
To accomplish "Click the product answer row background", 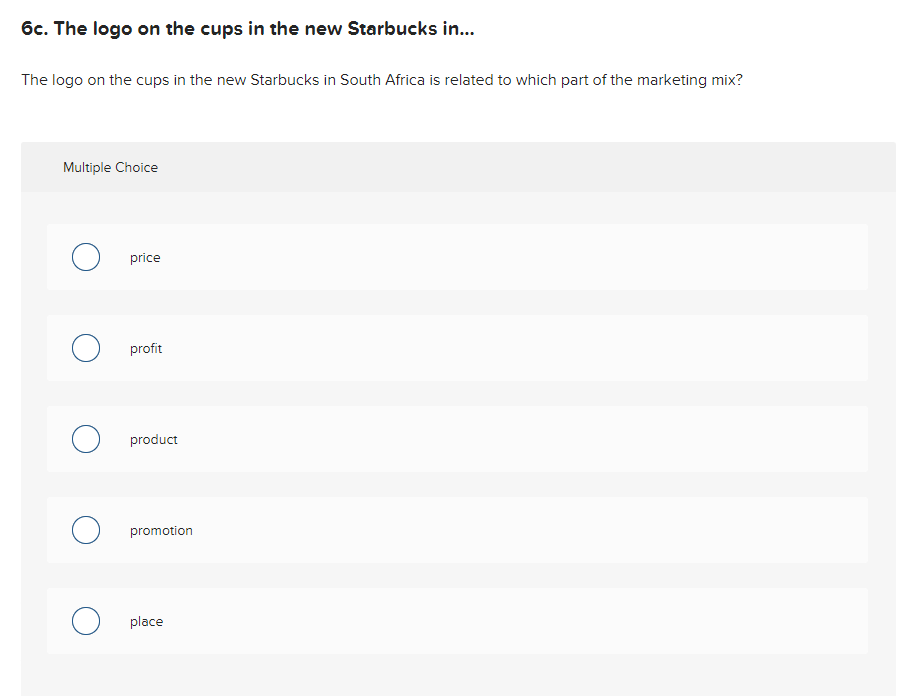I will coord(500,439).
